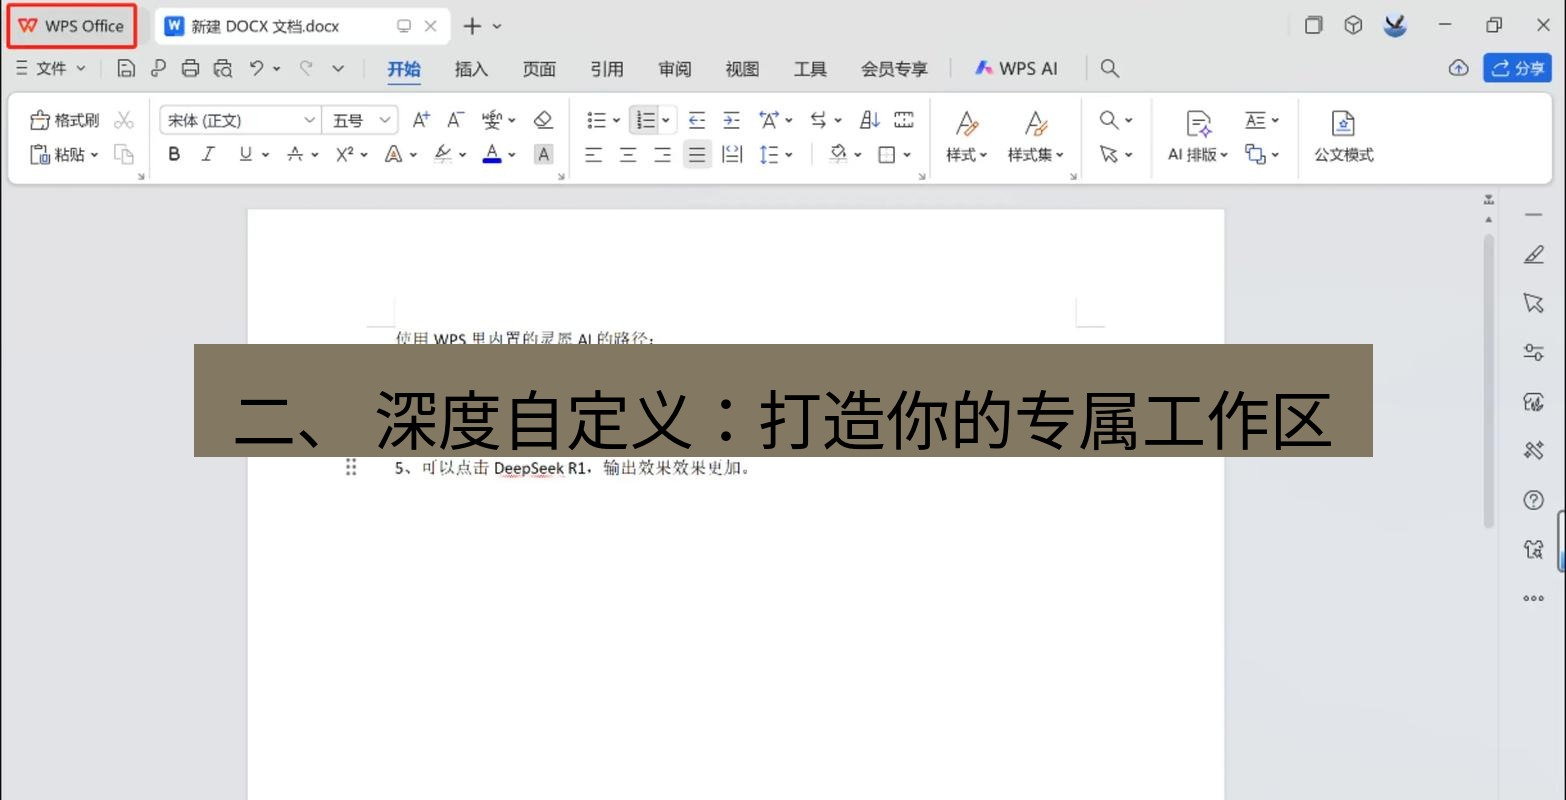Click the plus new tab button
This screenshot has width=1566, height=800.
(472, 26)
